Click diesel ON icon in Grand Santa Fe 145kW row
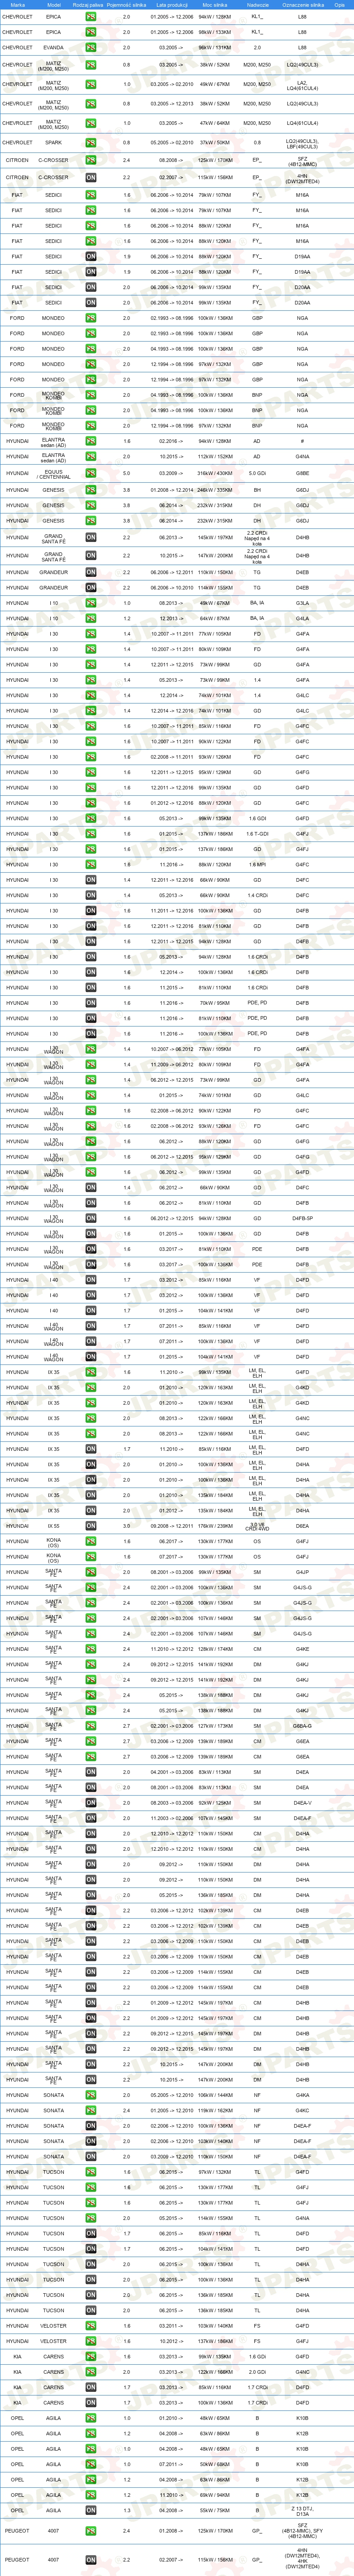The image size is (354, 2576). (x=91, y=538)
